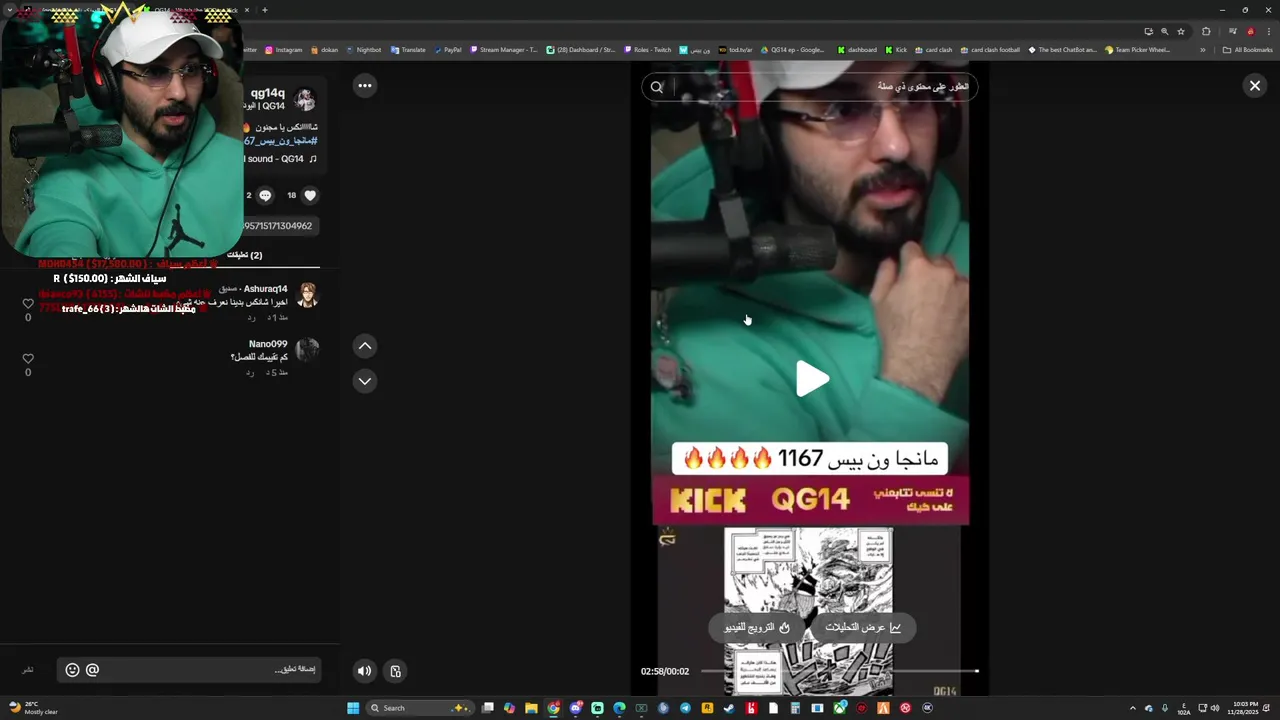The height and width of the screenshot is (720, 1280).
Task: Open the qg14q profile avatar
Action: [x=305, y=99]
